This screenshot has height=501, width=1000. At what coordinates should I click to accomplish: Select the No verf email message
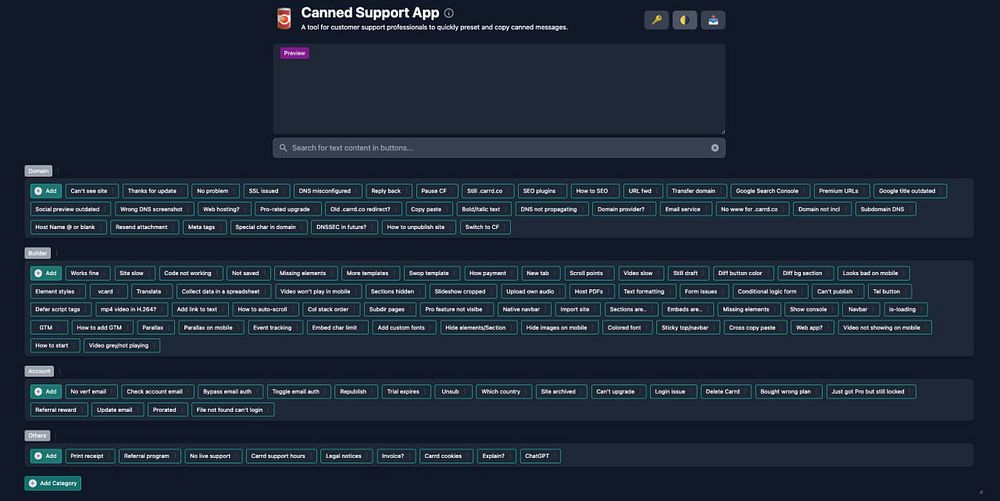(x=91, y=391)
